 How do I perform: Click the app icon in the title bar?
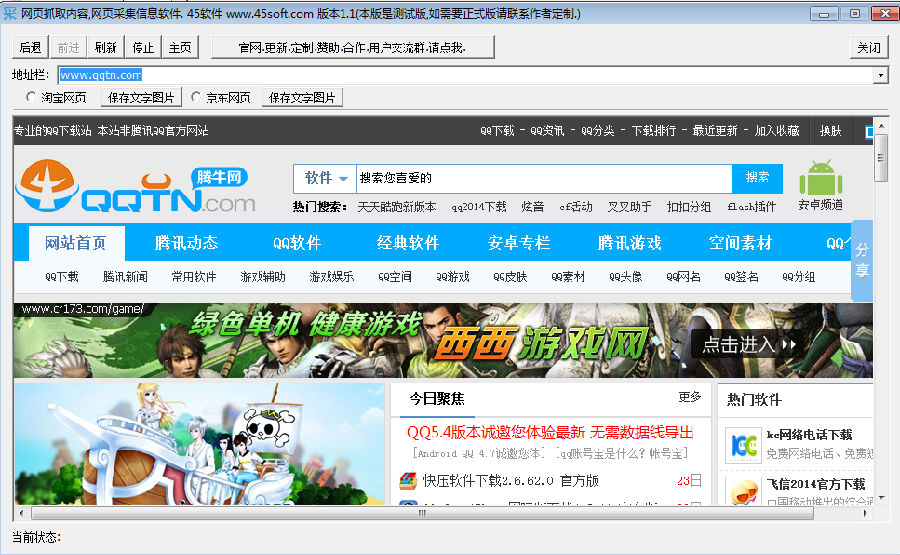pyautogui.click(x=10, y=13)
